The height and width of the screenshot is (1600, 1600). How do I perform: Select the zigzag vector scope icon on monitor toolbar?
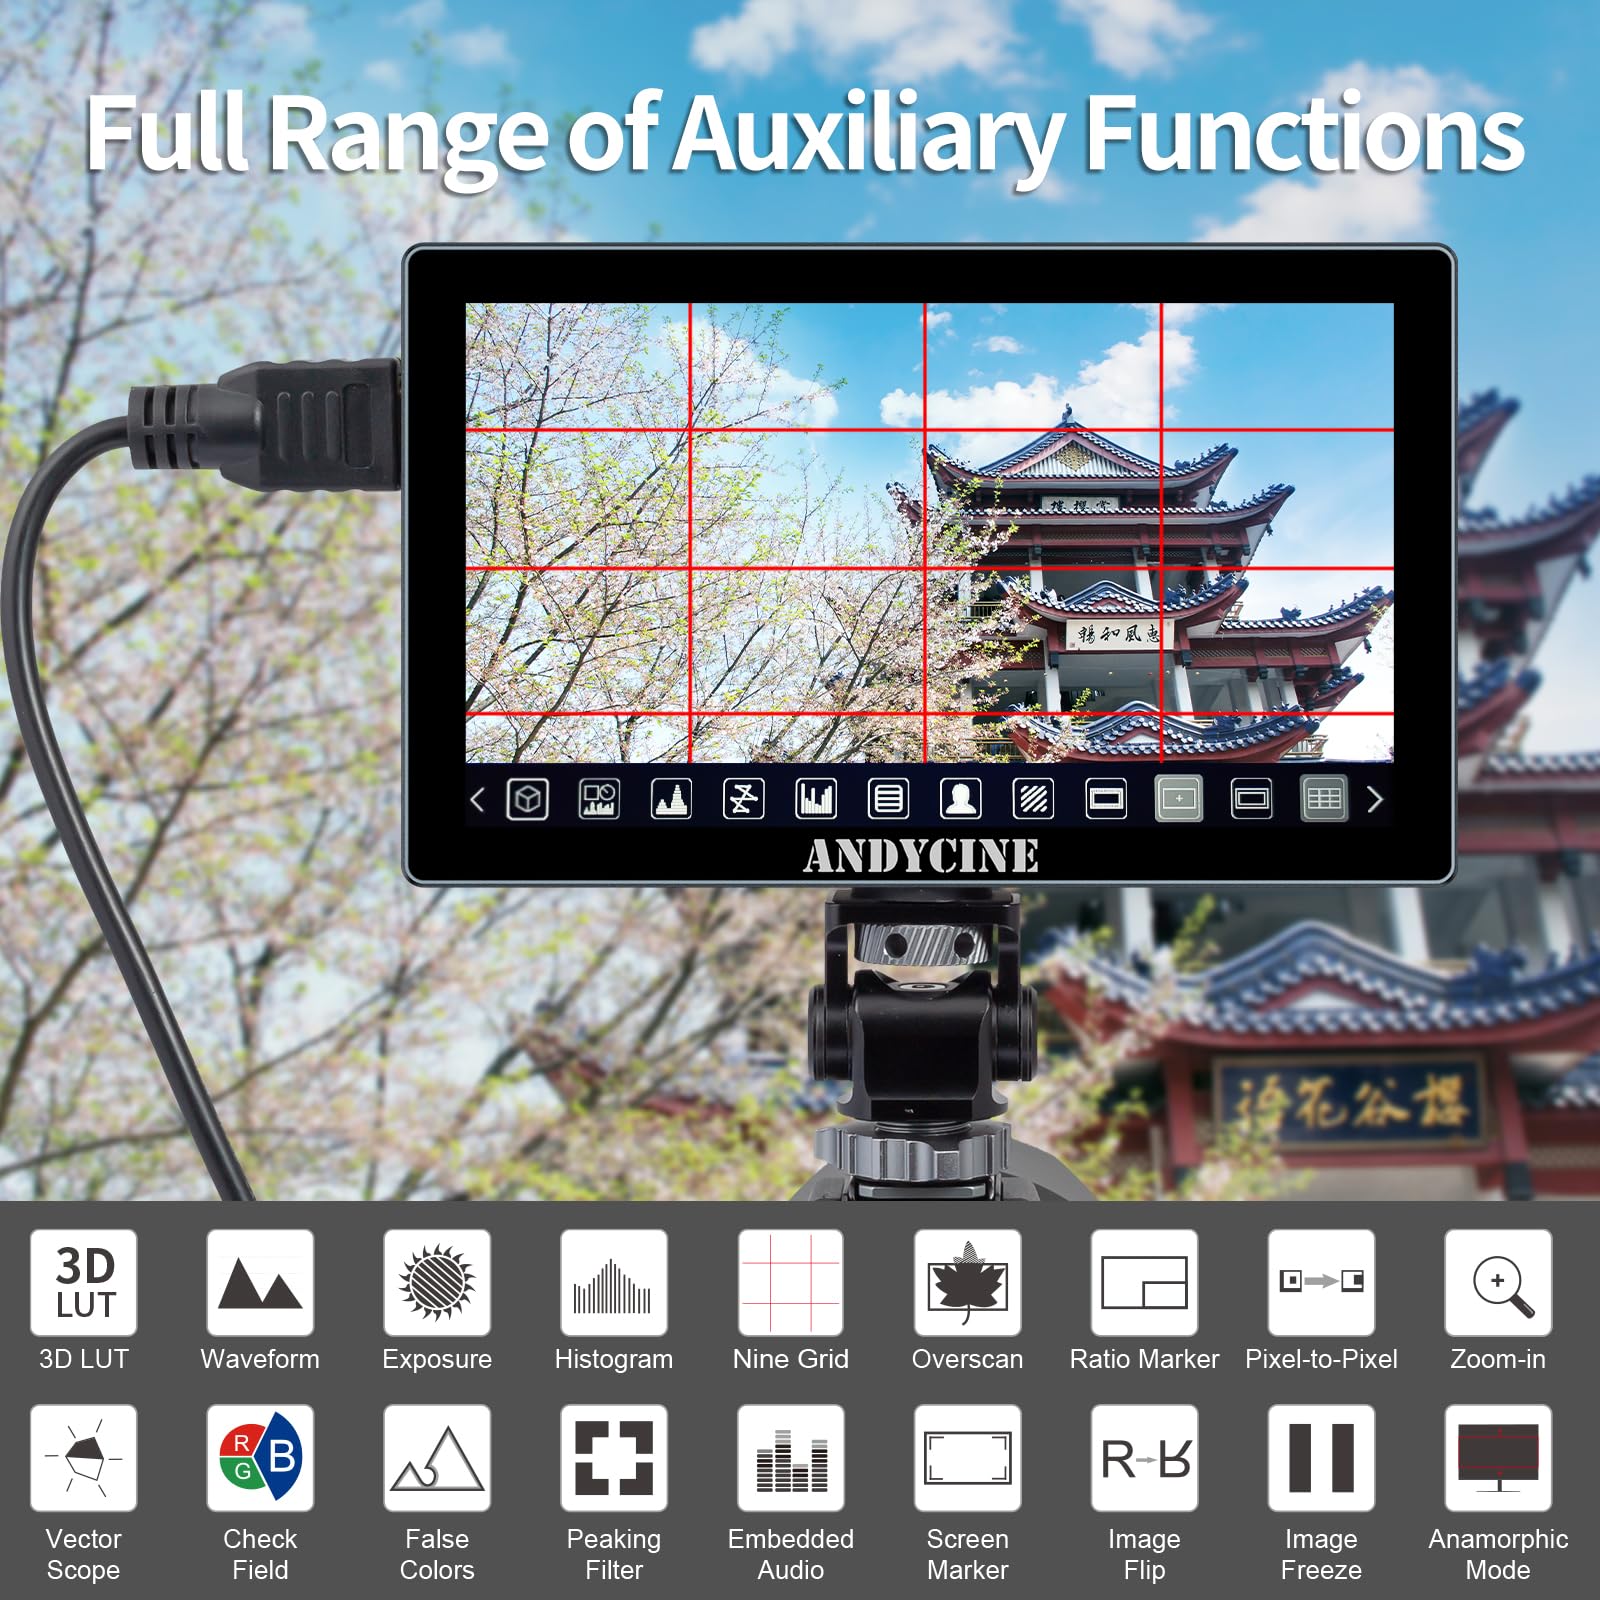(x=743, y=799)
